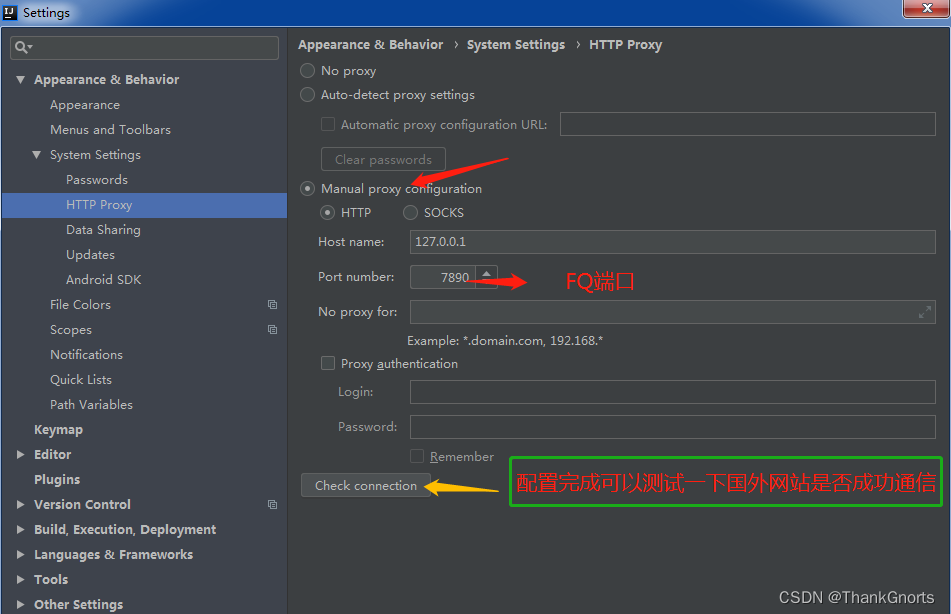Click the project-scope icon next to Scopes
The height and width of the screenshot is (614, 951).
(x=272, y=329)
